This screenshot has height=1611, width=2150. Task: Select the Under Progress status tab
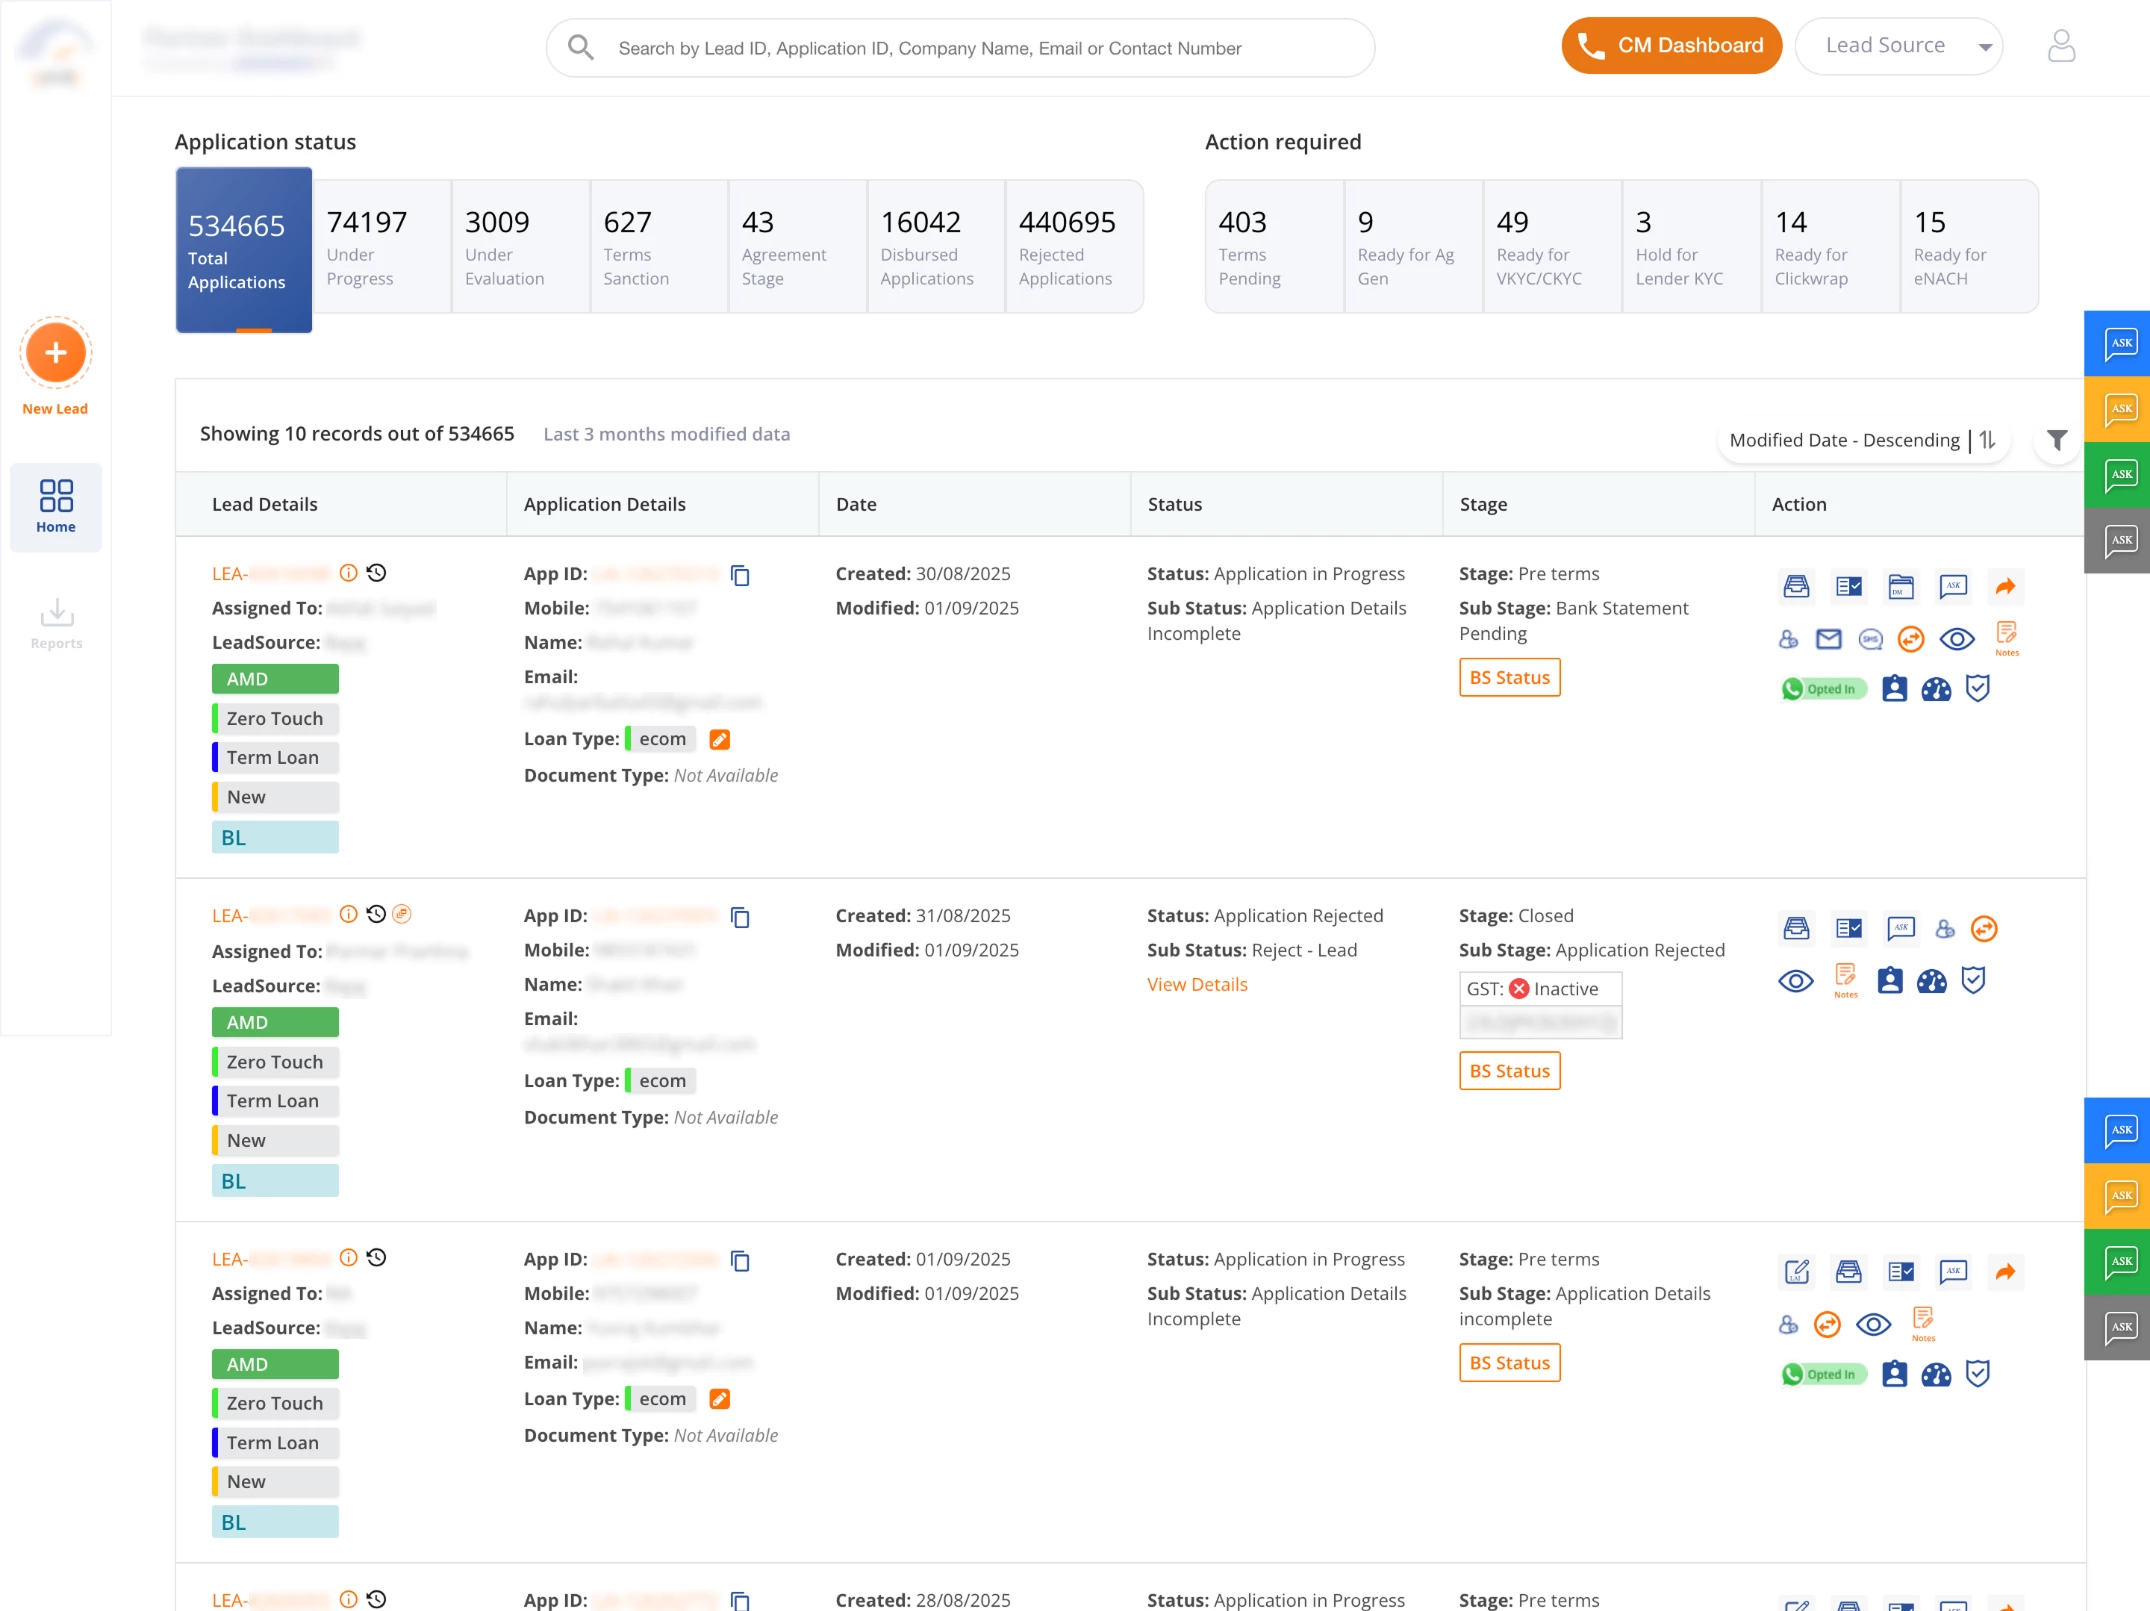point(381,247)
